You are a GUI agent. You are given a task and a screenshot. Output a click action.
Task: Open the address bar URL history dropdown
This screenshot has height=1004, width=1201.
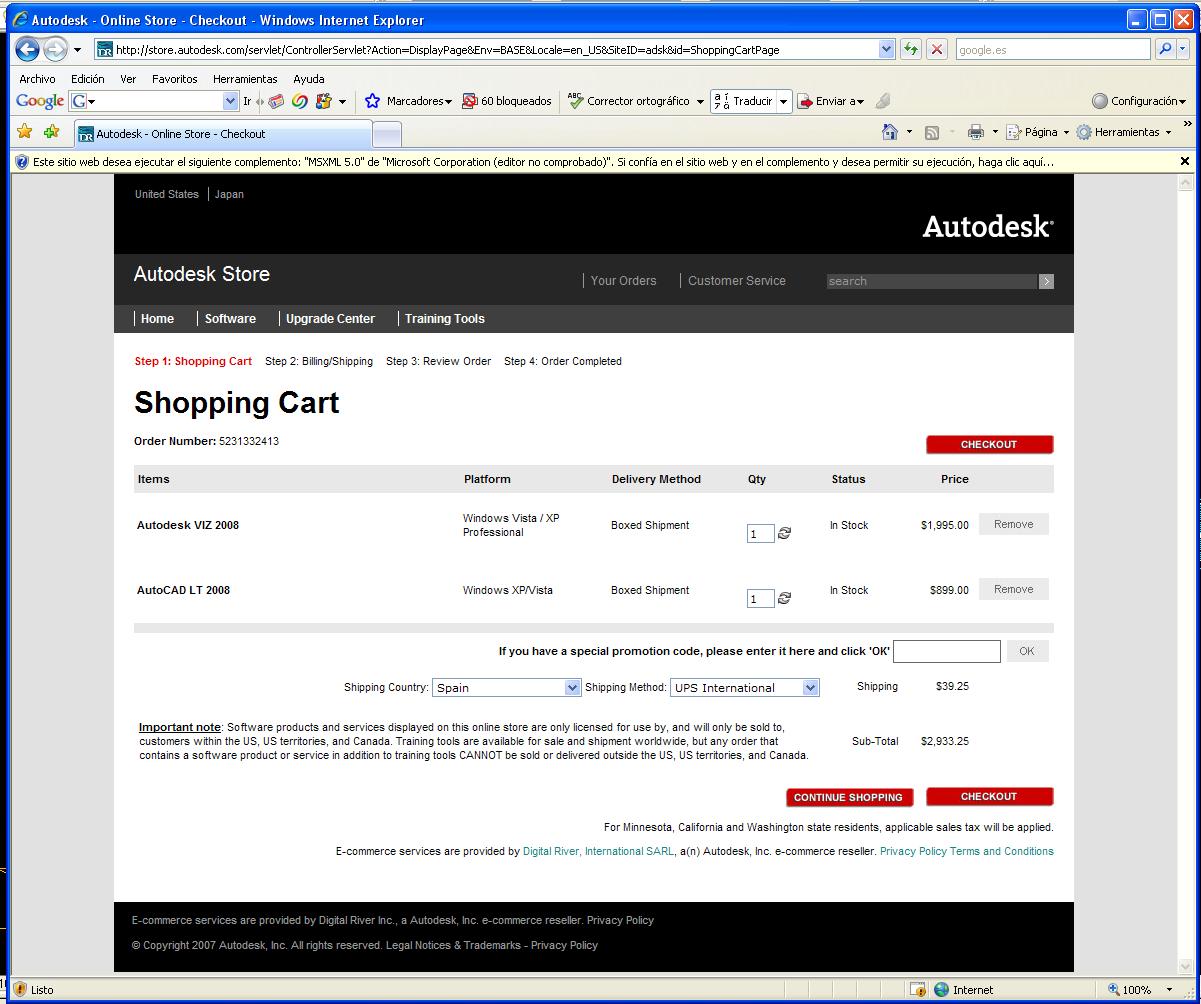(x=887, y=49)
